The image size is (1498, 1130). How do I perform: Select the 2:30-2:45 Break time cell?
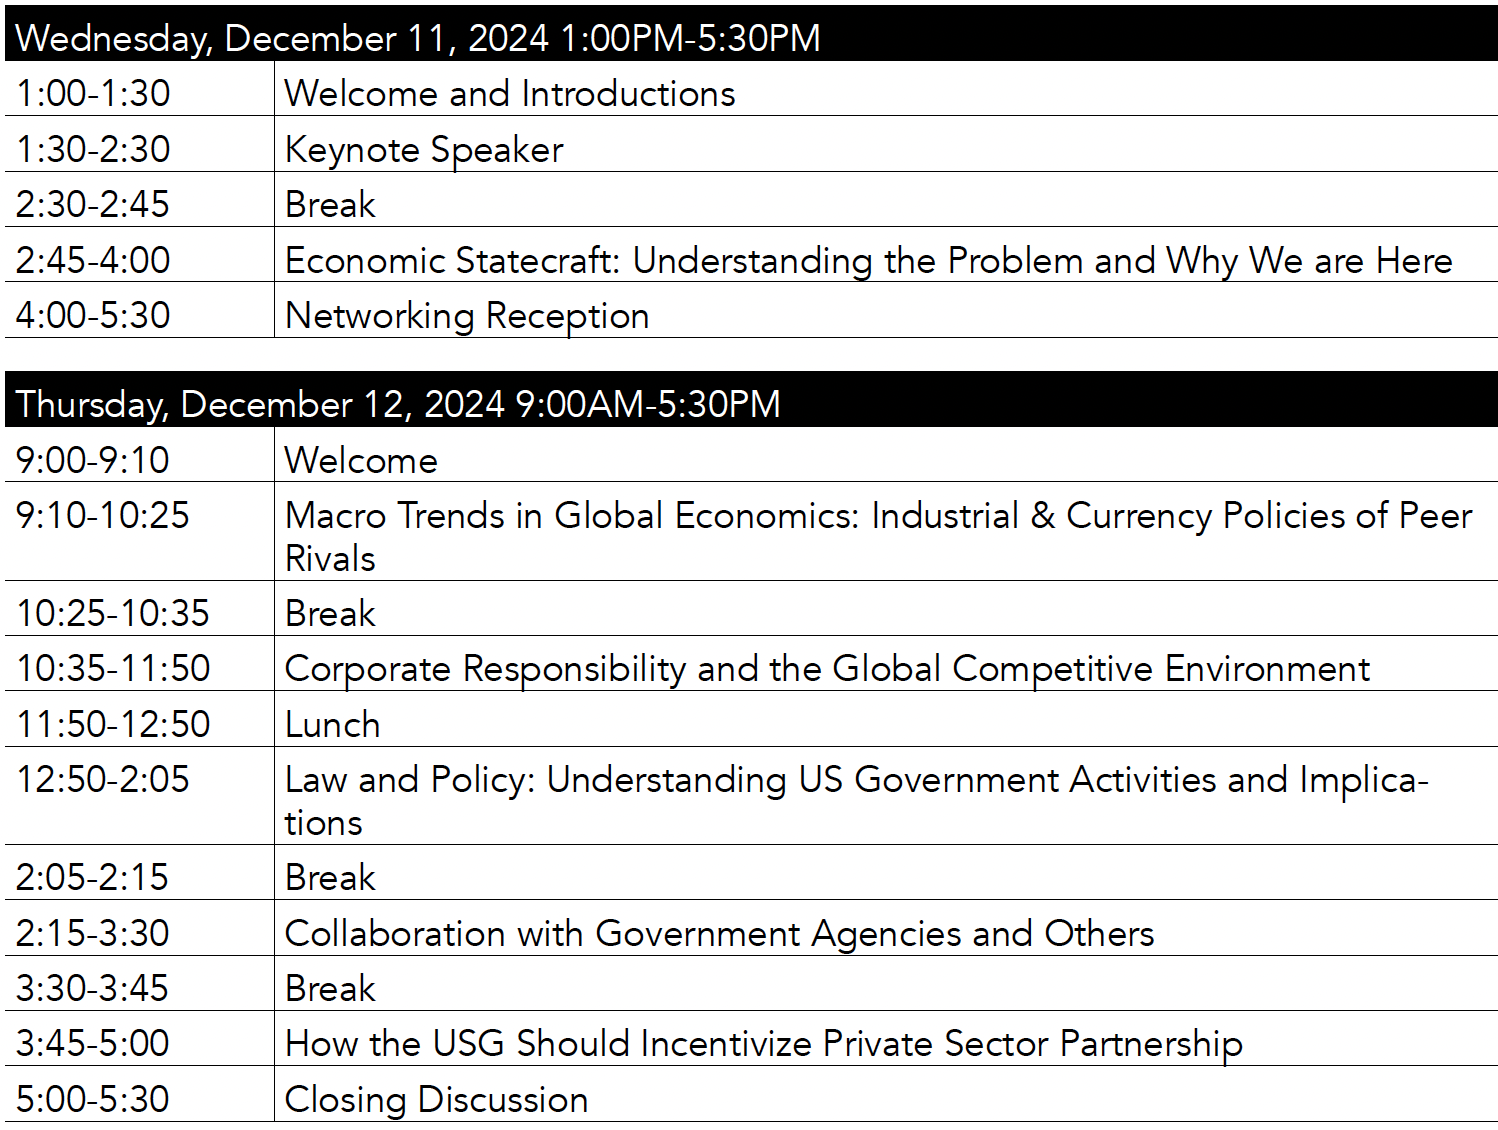93,204
